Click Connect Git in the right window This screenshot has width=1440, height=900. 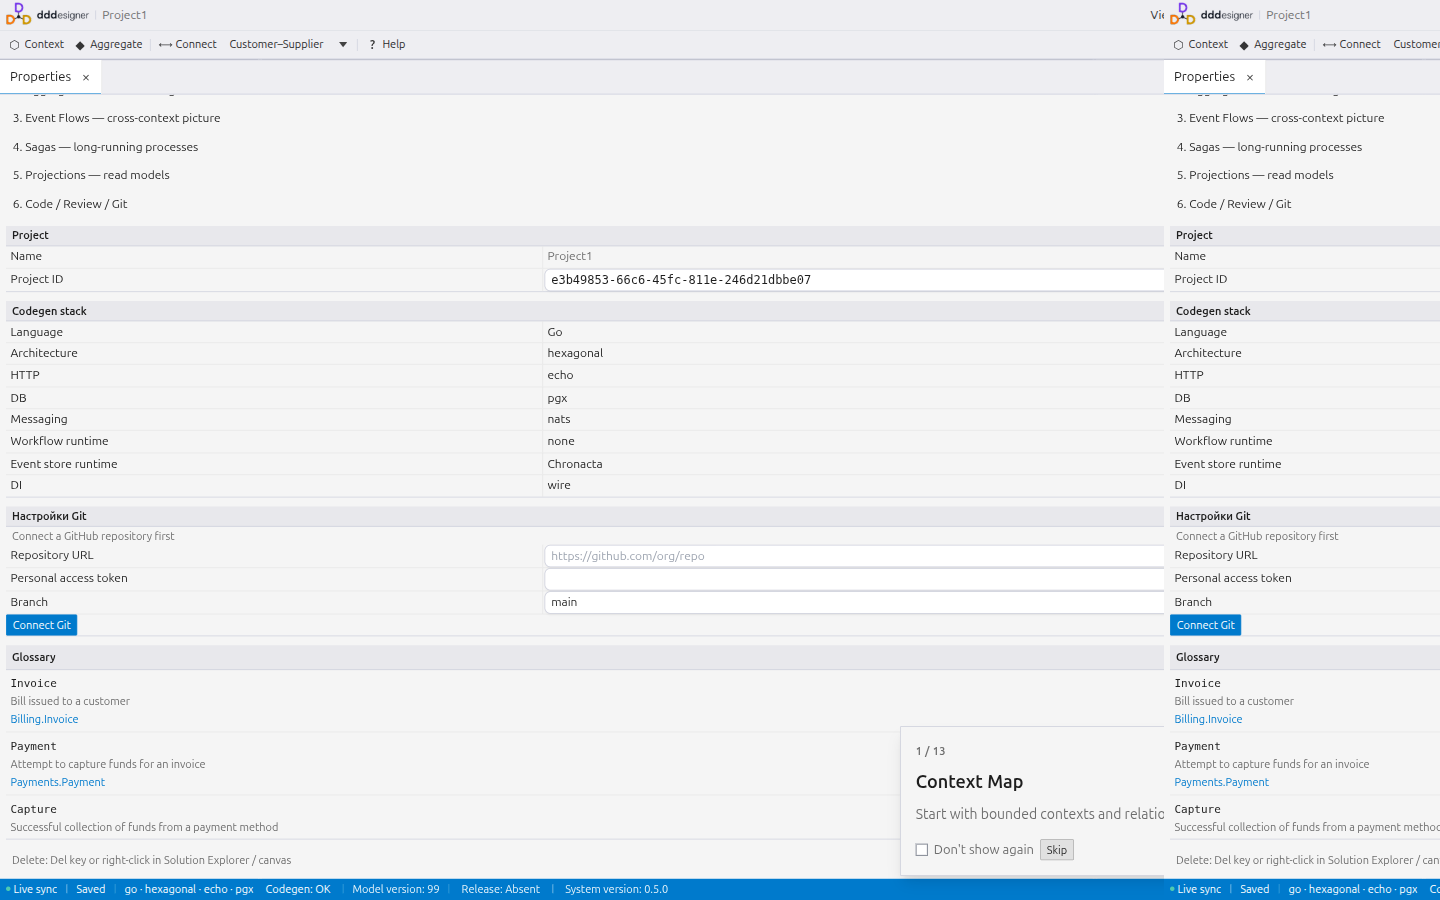click(x=1206, y=625)
